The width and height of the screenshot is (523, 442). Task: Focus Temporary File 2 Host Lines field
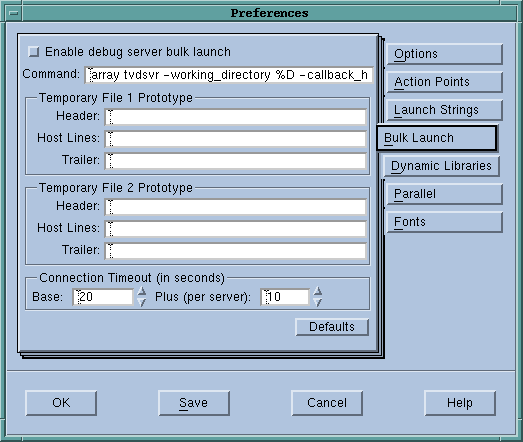point(236,229)
